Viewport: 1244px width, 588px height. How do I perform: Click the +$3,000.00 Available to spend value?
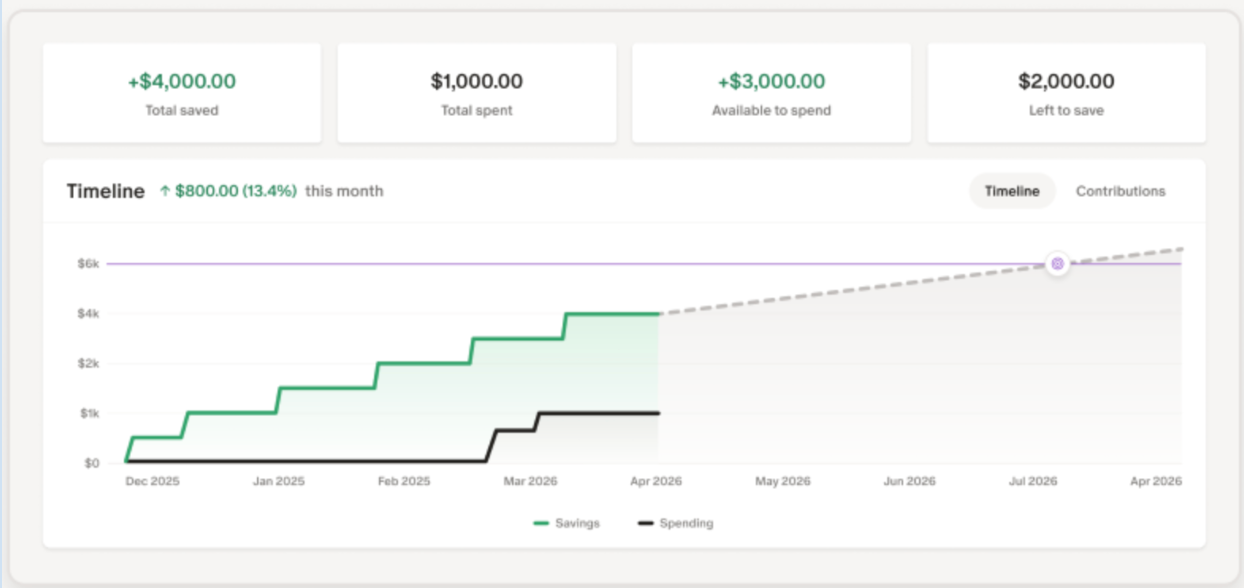771,81
